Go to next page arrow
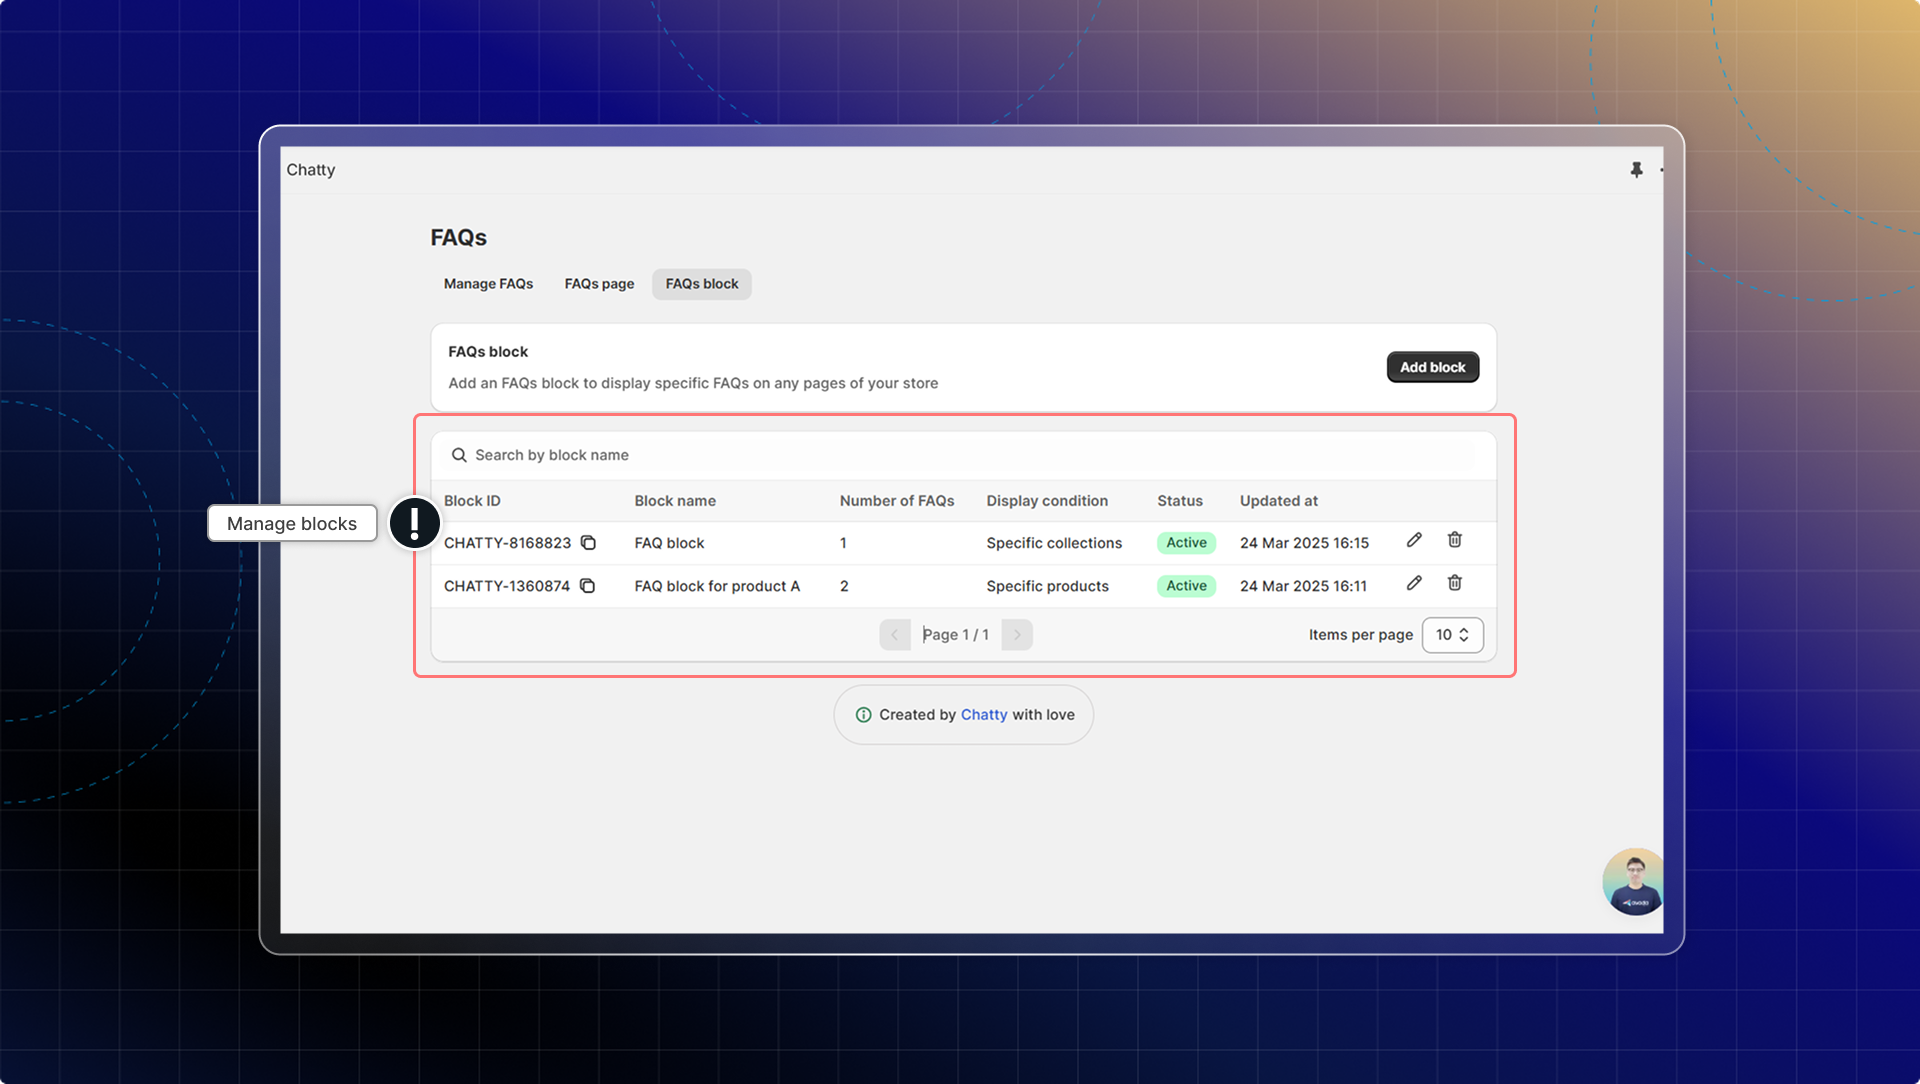 1017,635
